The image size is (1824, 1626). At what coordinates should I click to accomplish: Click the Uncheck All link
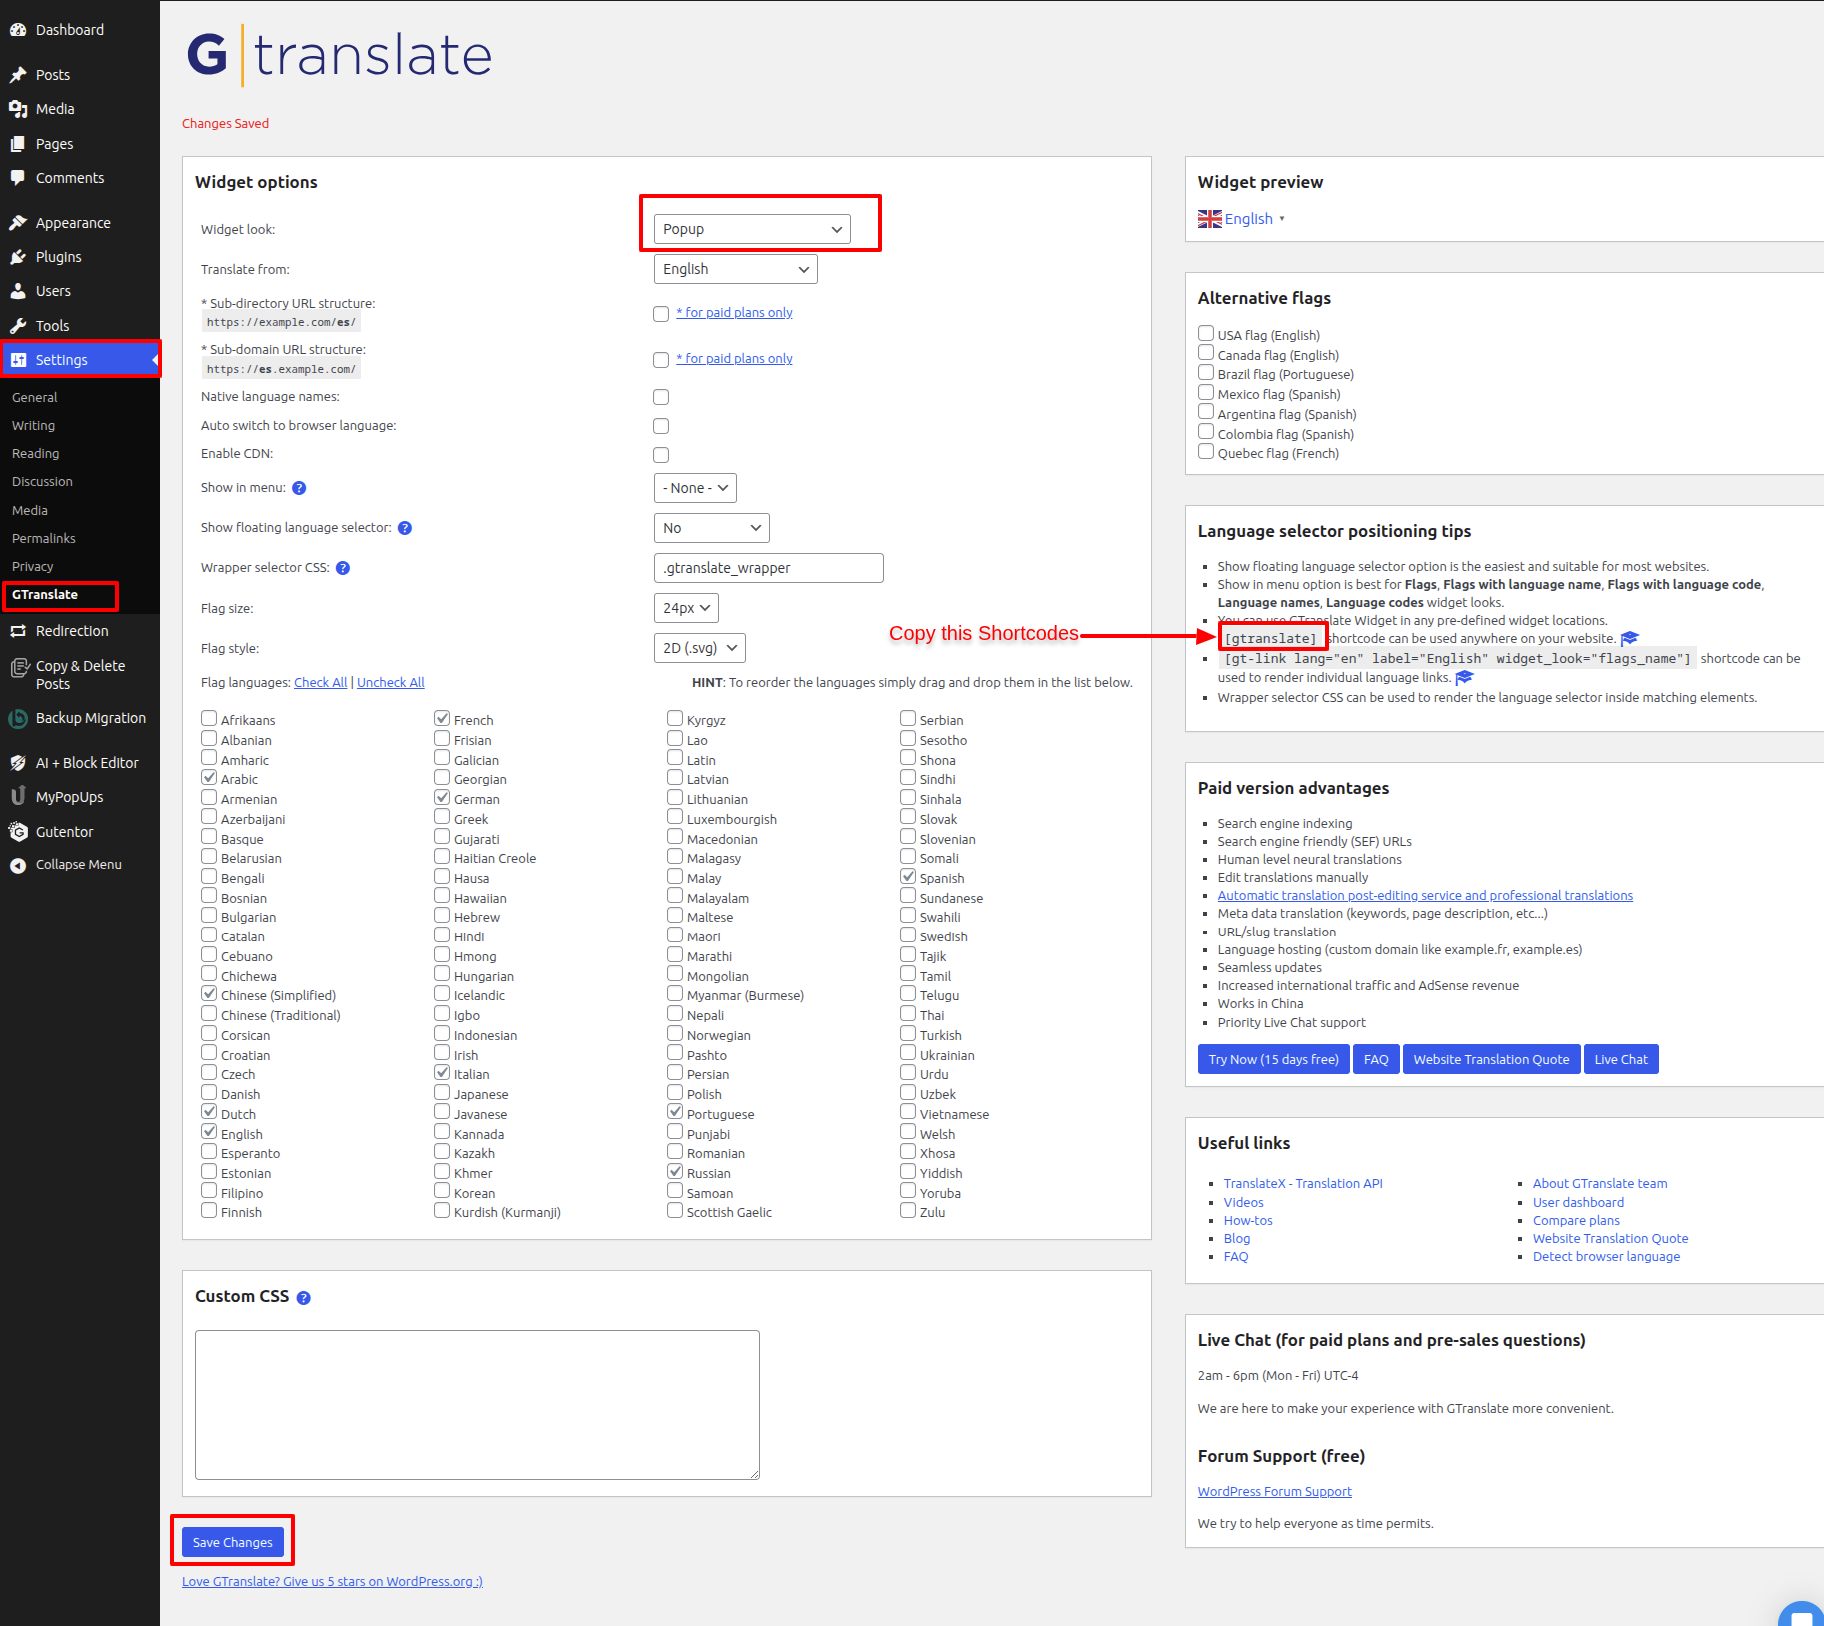pos(390,682)
